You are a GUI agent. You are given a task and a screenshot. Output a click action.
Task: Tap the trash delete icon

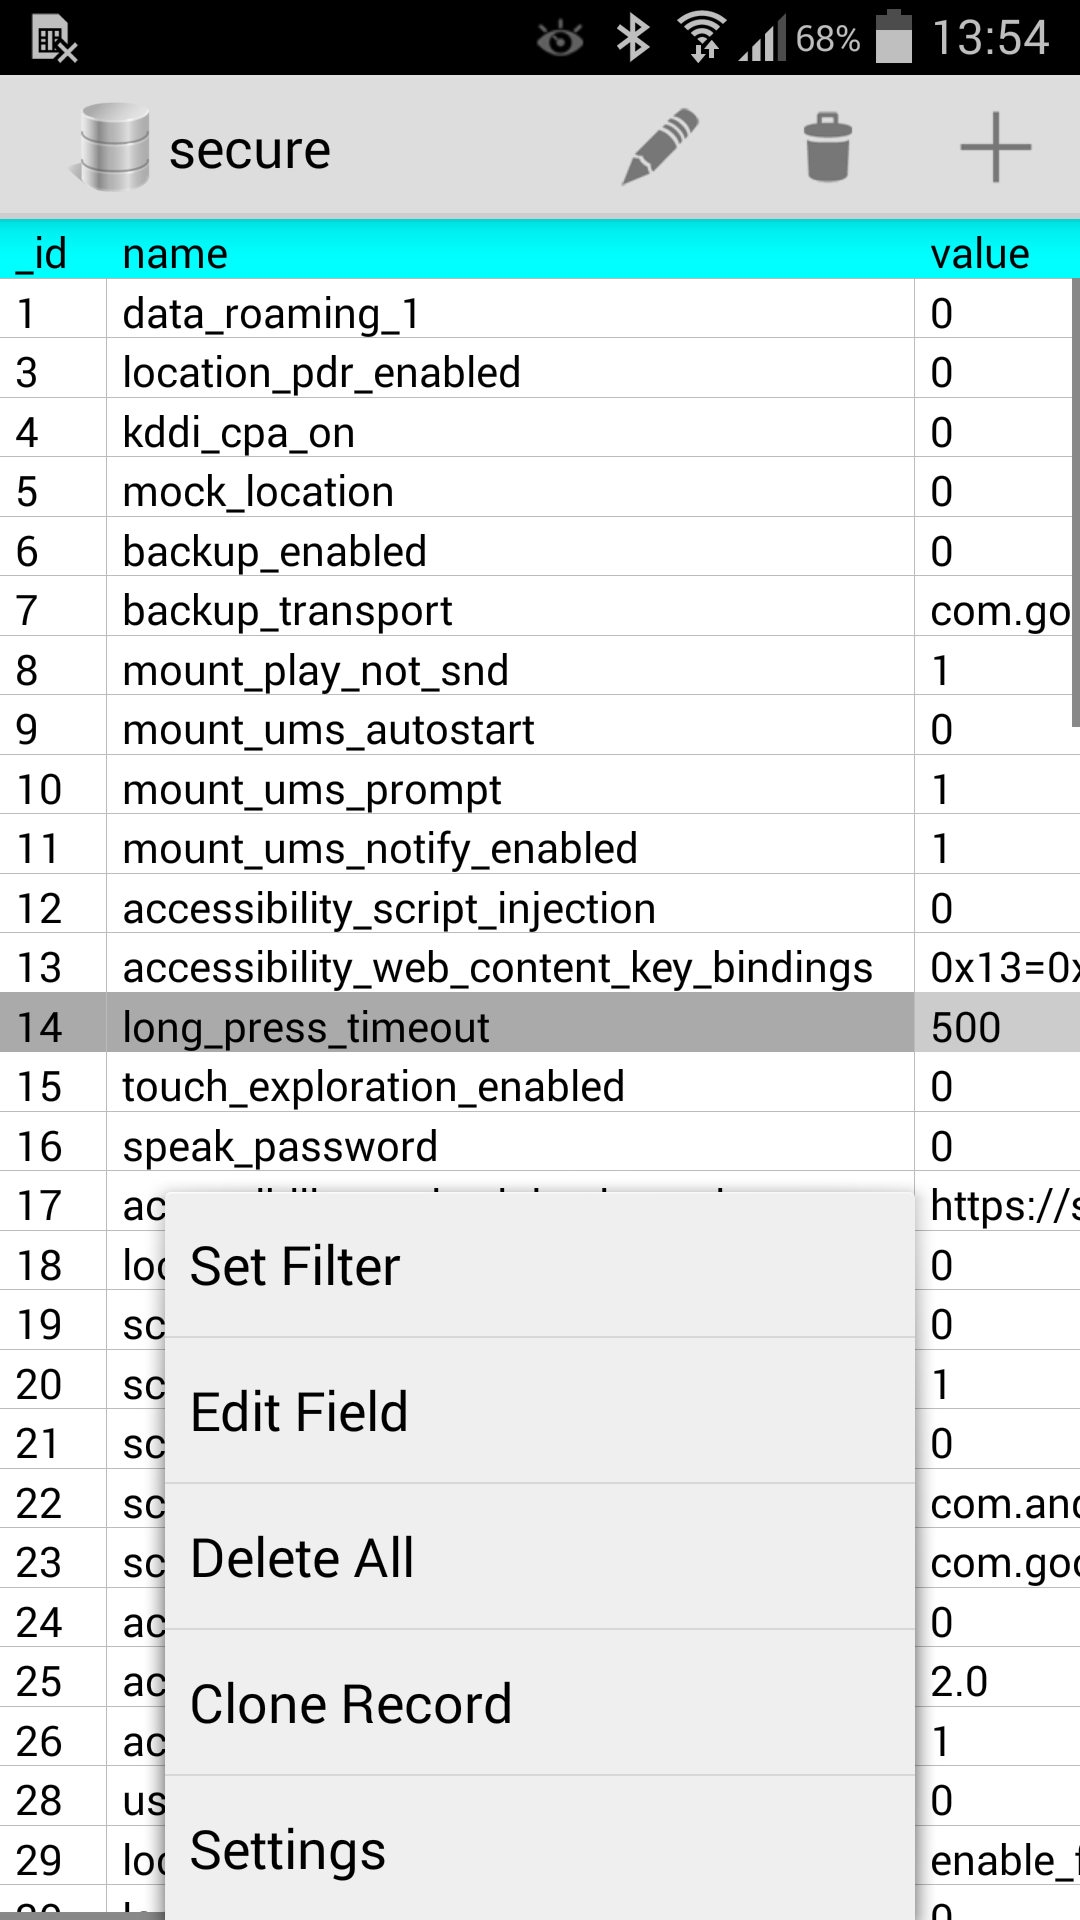828,147
